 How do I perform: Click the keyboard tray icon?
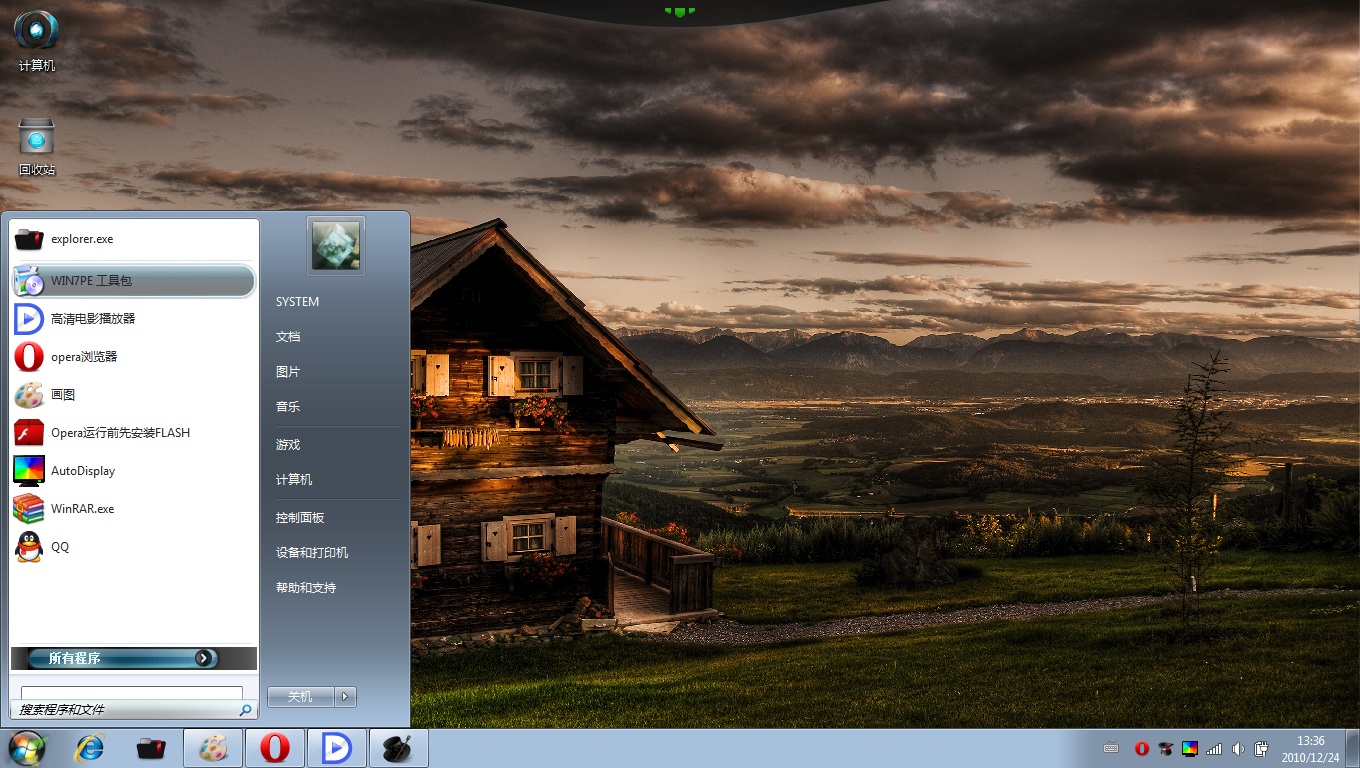pos(1112,748)
